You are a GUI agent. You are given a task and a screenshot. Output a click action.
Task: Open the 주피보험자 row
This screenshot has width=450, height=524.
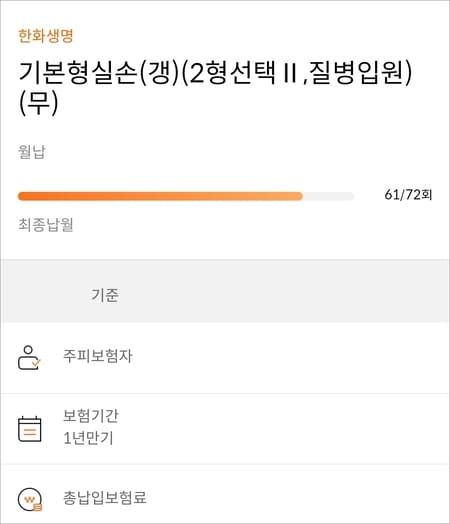225,358
